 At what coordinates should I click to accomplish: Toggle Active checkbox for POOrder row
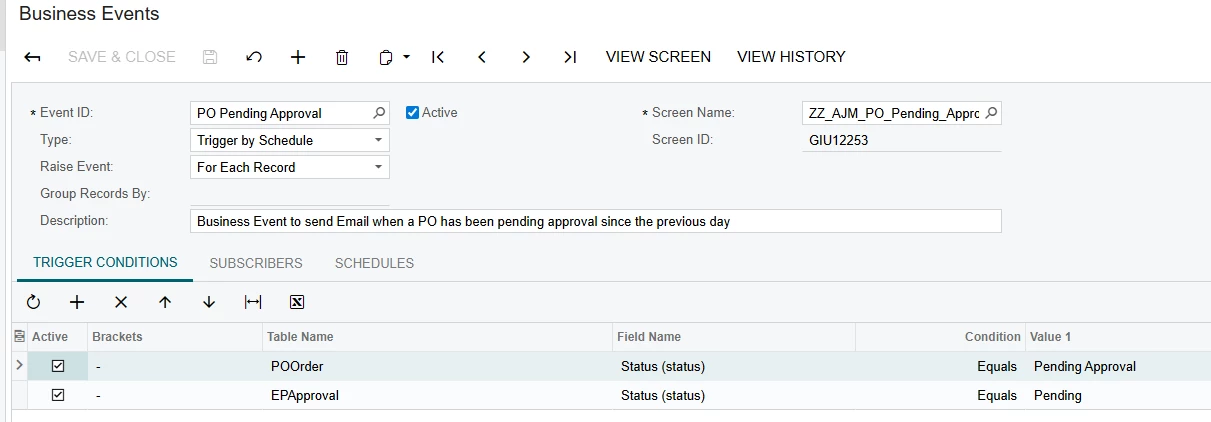[58, 367]
